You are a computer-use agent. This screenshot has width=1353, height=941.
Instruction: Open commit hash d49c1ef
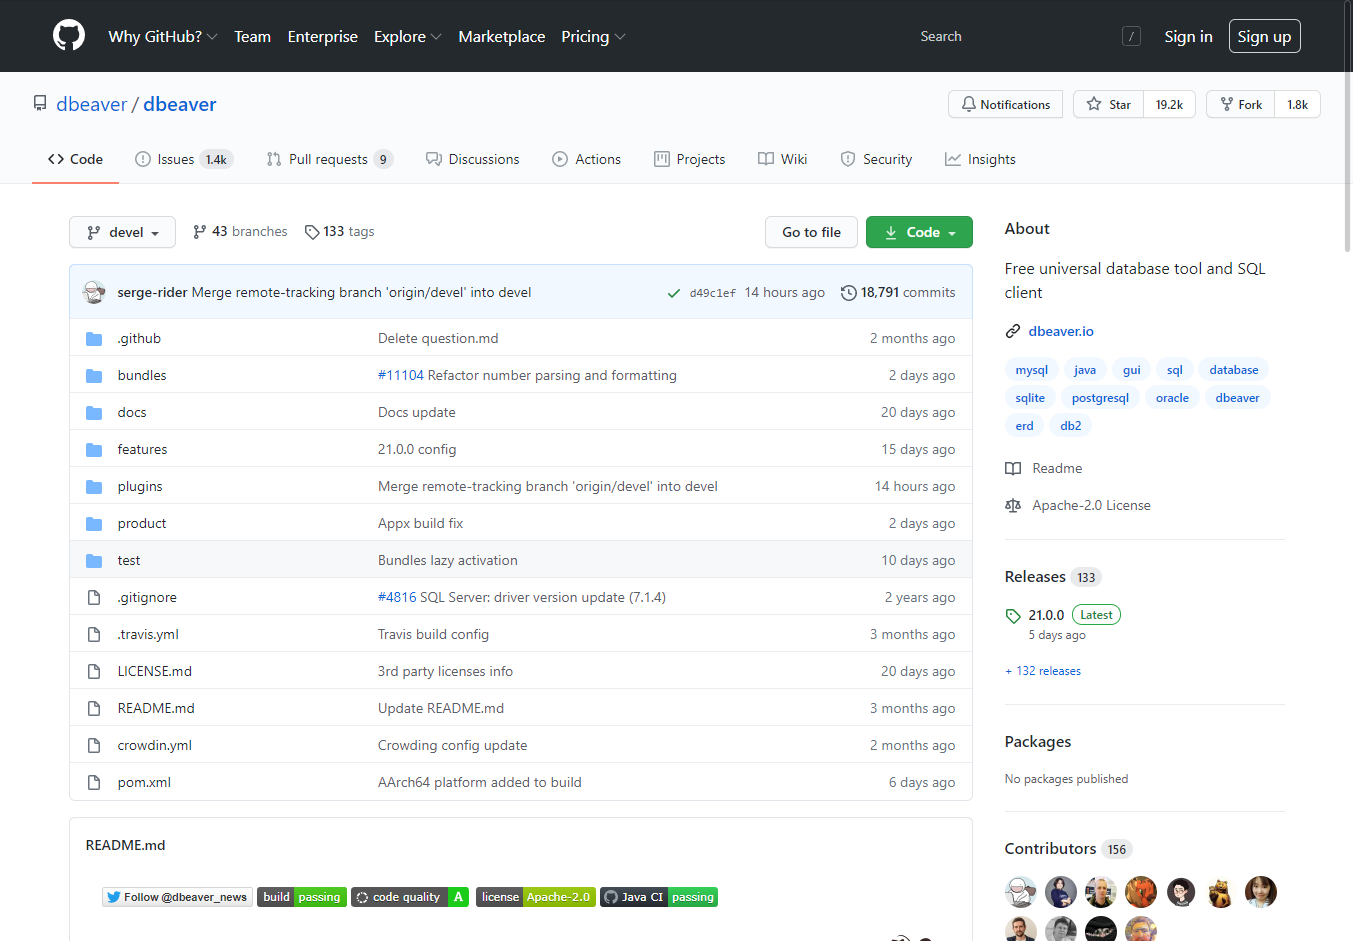click(x=712, y=293)
